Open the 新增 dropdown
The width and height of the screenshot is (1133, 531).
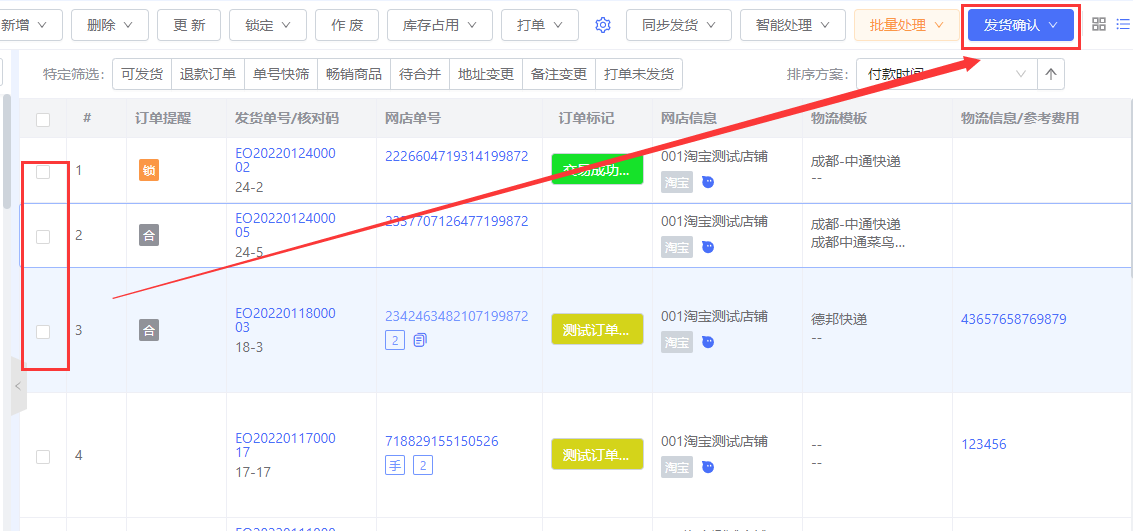coord(31,25)
